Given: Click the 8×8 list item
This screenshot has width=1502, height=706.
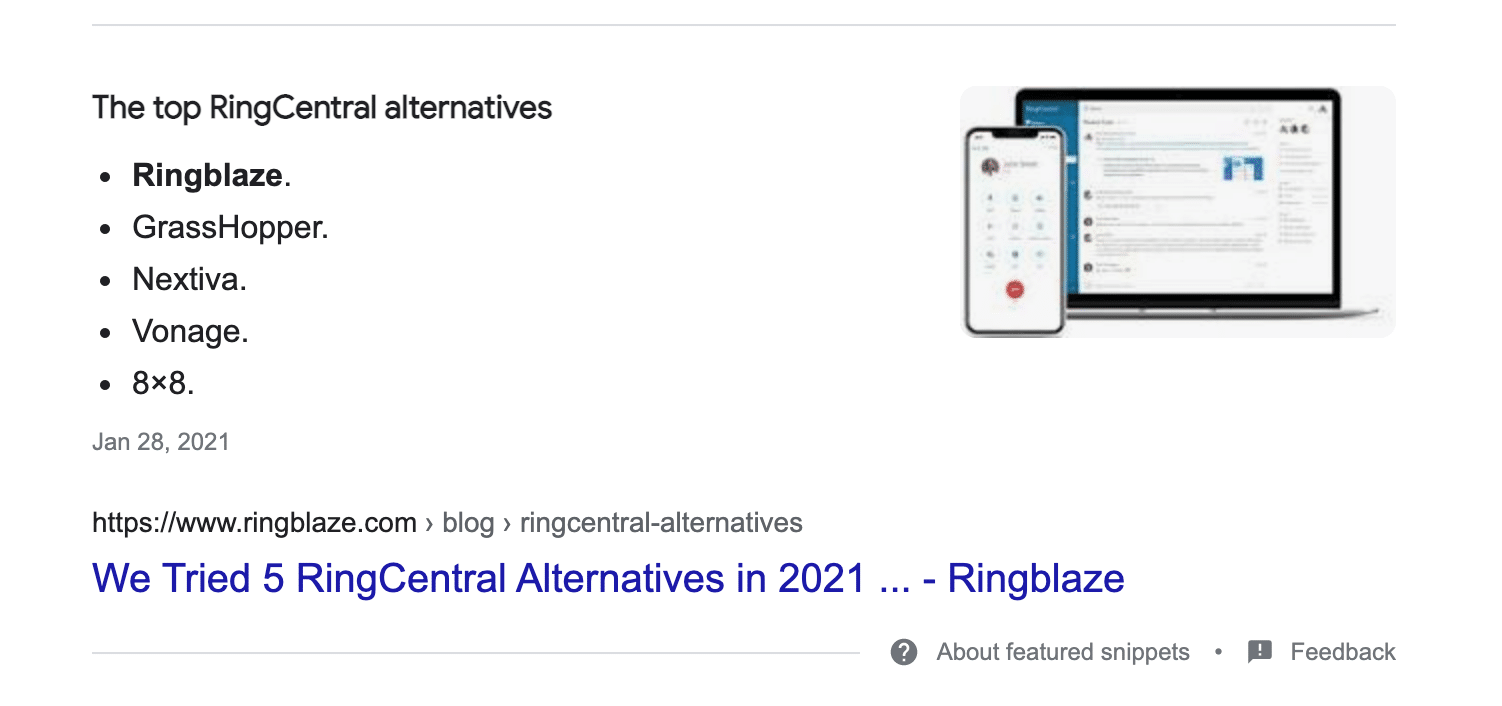Looking at the screenshot, I should point(163,383).
